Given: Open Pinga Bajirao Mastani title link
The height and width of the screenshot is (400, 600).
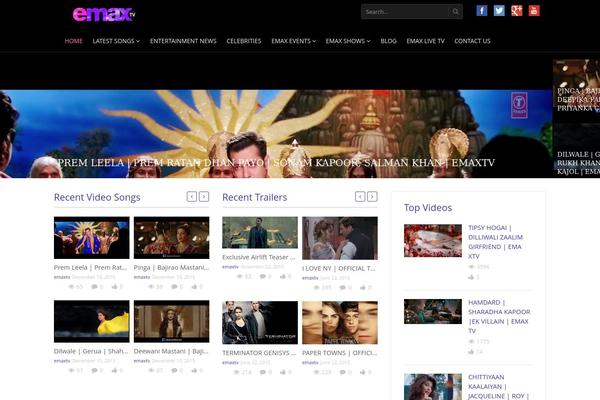Looking at the screenshot, I should 171,267.
